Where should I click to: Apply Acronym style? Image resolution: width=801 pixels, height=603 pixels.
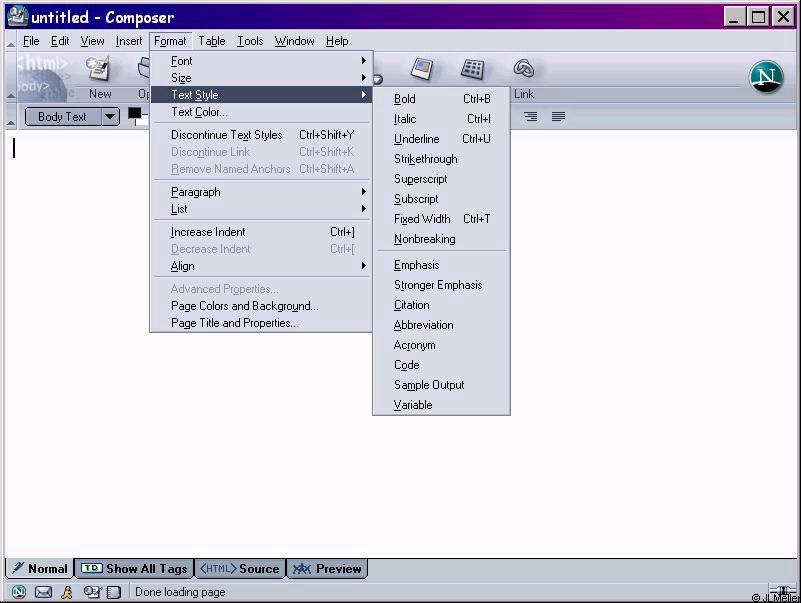click(441, 345)
